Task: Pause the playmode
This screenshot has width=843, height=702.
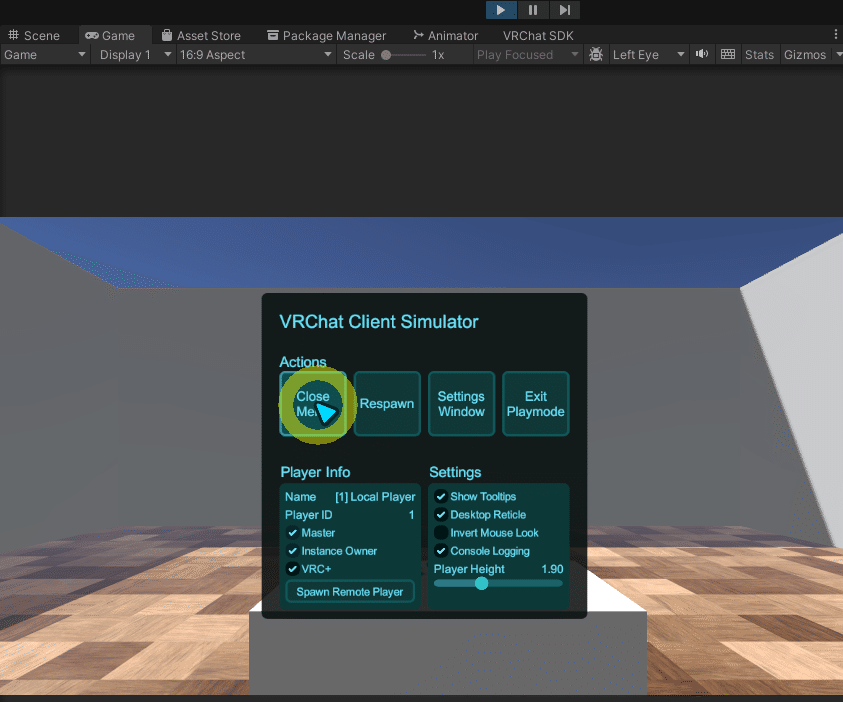Action: pos(533,10)
